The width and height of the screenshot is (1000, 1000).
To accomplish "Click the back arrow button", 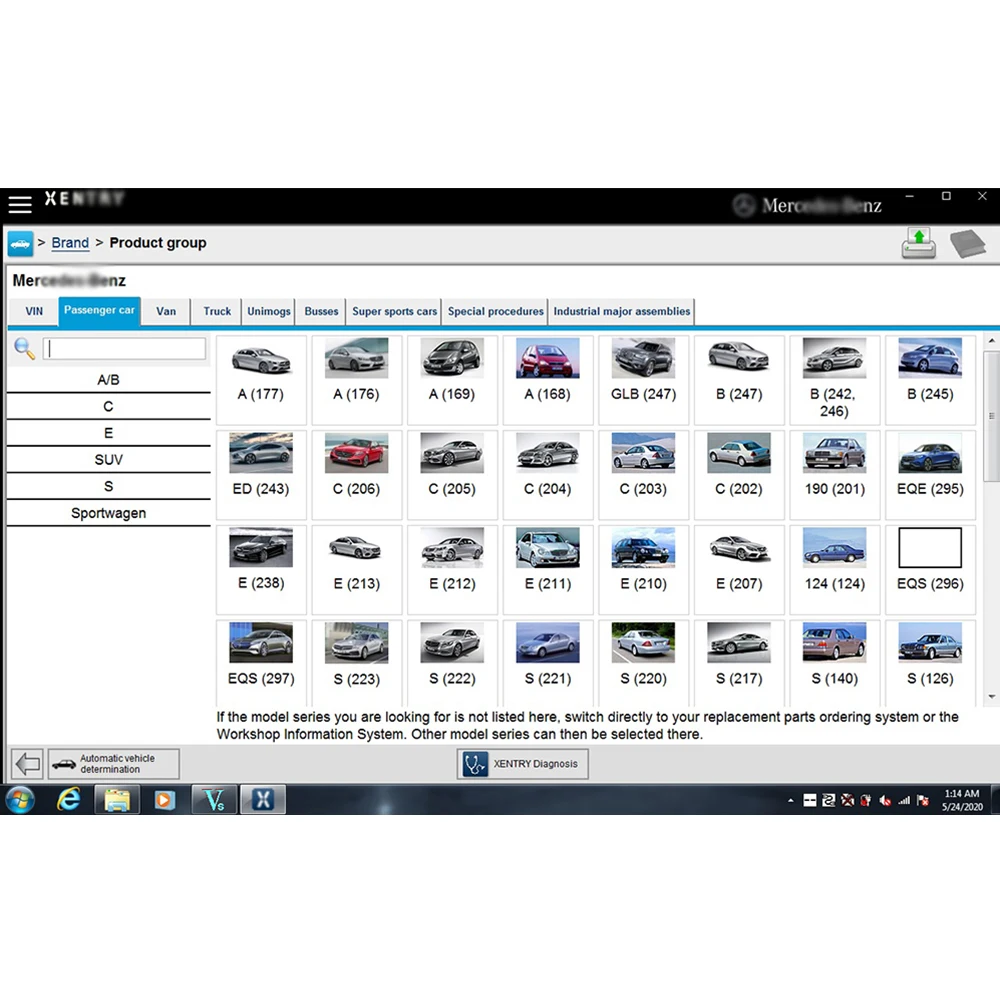I will [27, 763].
